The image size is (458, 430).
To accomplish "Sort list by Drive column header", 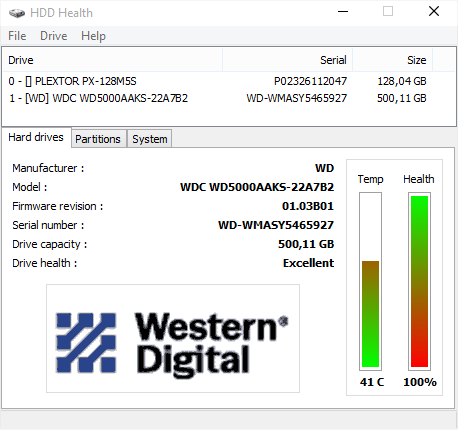I will 113,60.
